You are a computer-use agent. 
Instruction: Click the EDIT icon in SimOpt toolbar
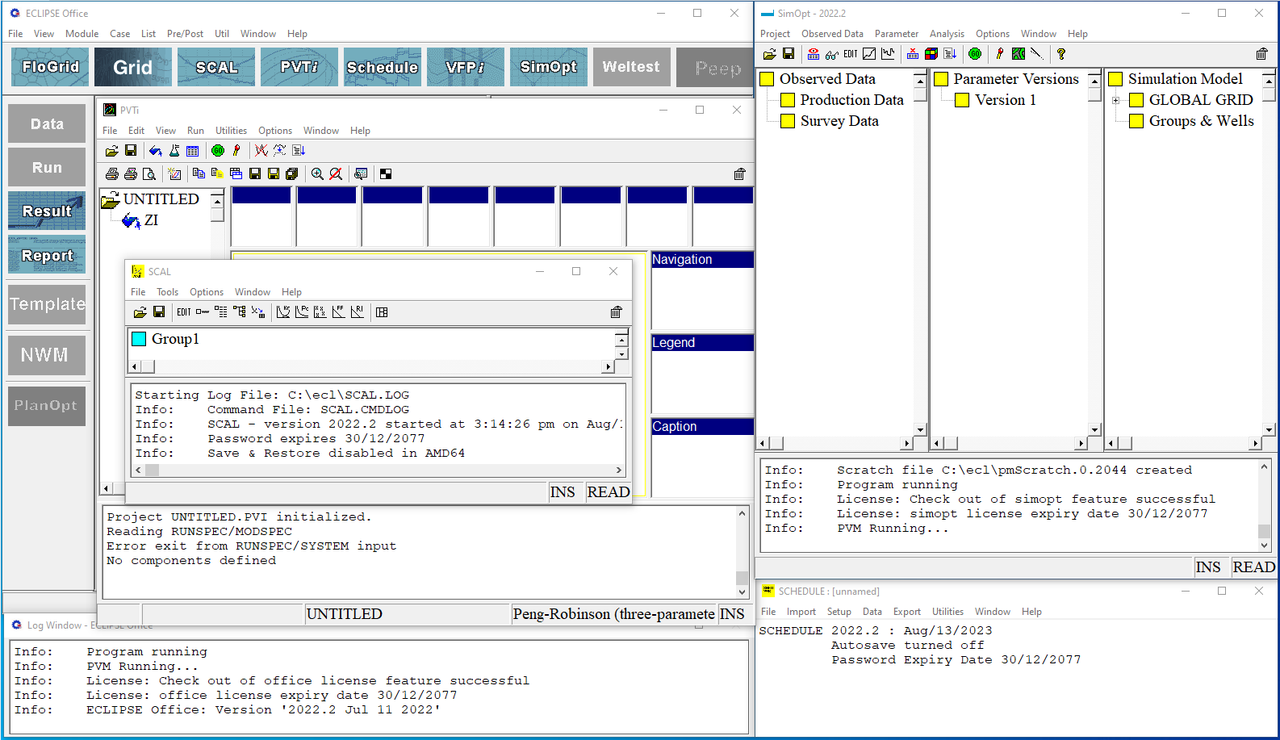(x=850, y=53)
